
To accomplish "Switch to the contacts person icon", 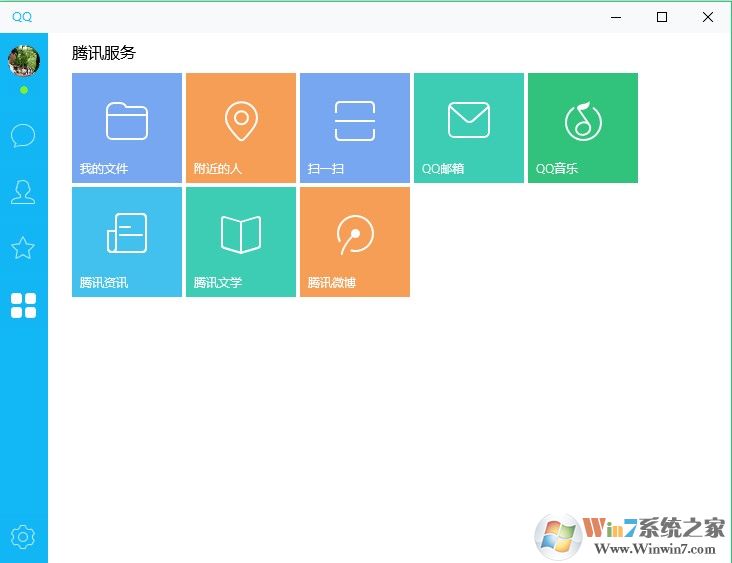I will 23,192.
